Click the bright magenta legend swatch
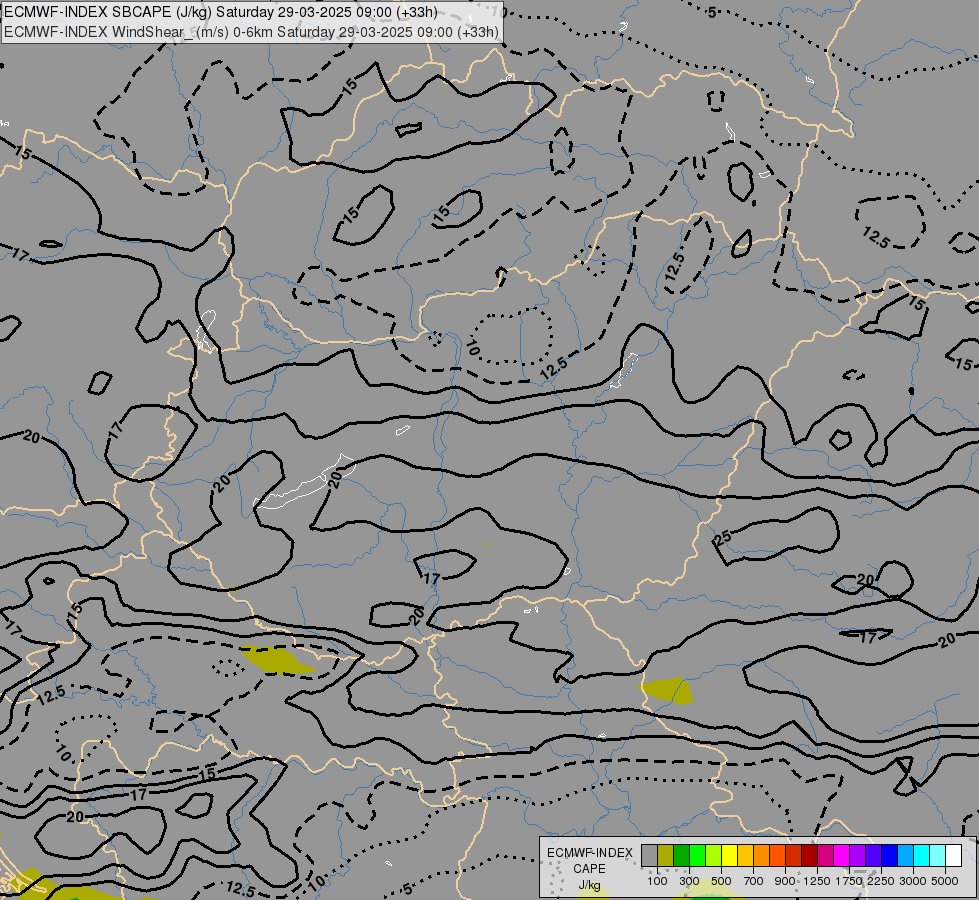 (x=842, y=856)
